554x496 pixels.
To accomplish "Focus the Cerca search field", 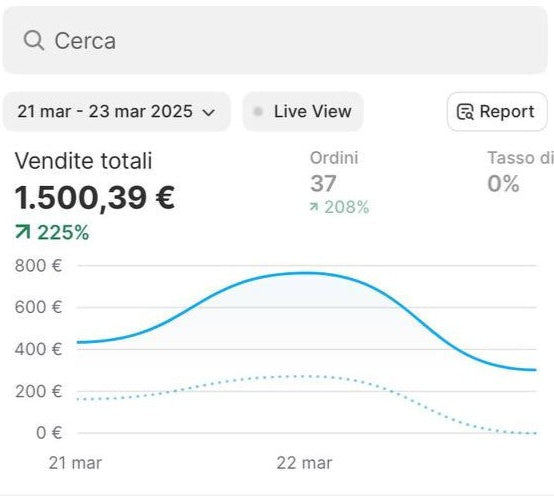I will click(275, 40).
